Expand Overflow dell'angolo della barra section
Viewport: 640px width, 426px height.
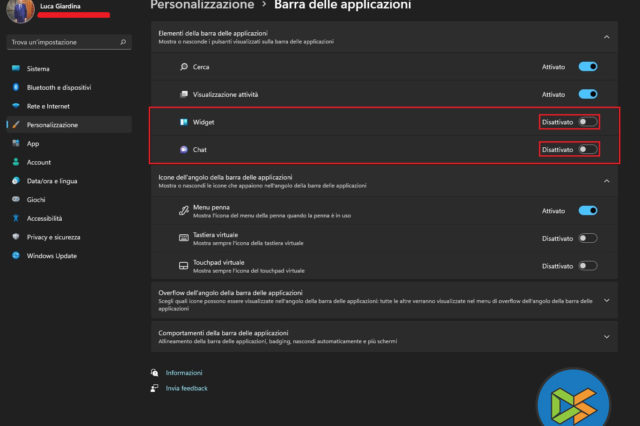point(607,299)
